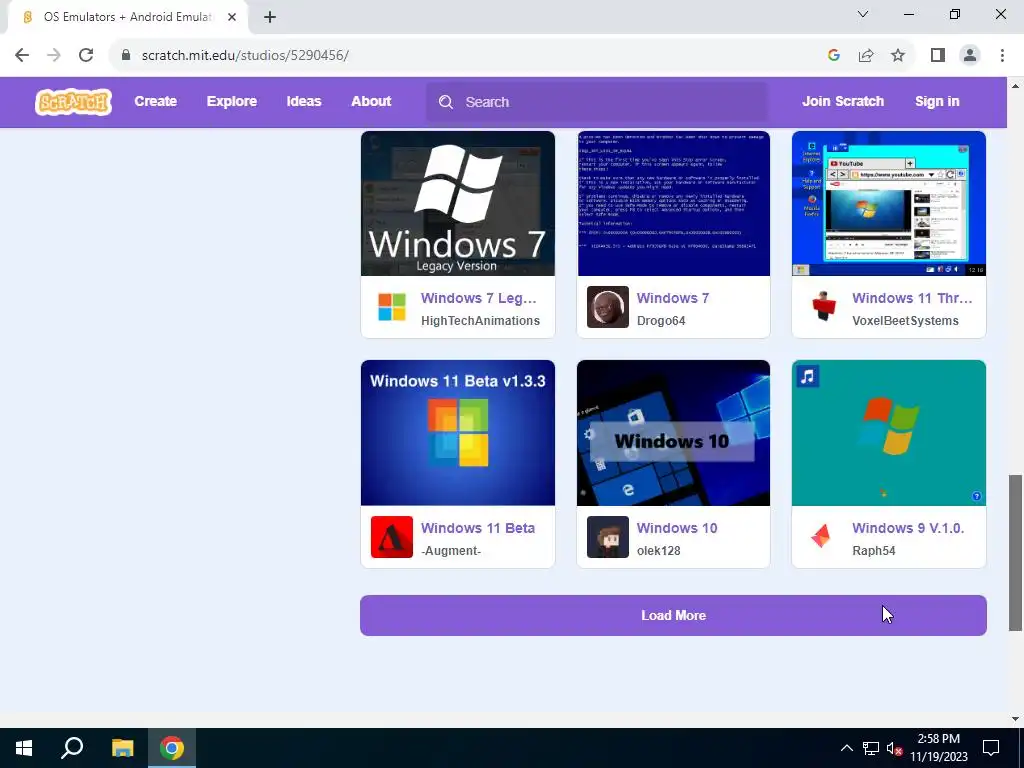Viewport: 1024px width, 768px height.
Task: Click Join Scratch link
Action: (x=843, y=101)
